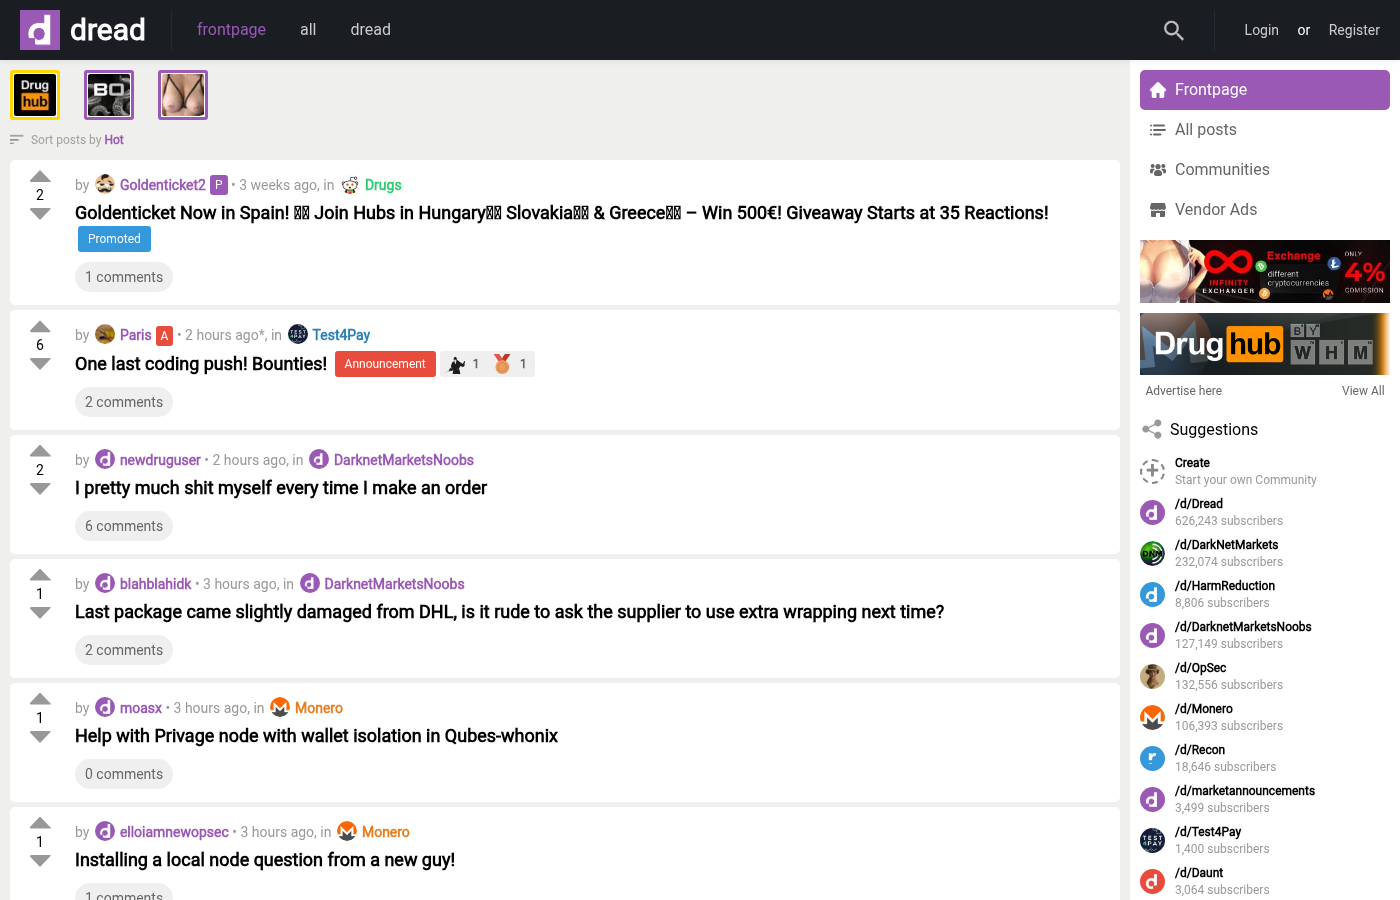Screen dimensions: 1400x900
Task: Click the Infinity Exchanger banner ad
Action: [x=1265, y=271]
